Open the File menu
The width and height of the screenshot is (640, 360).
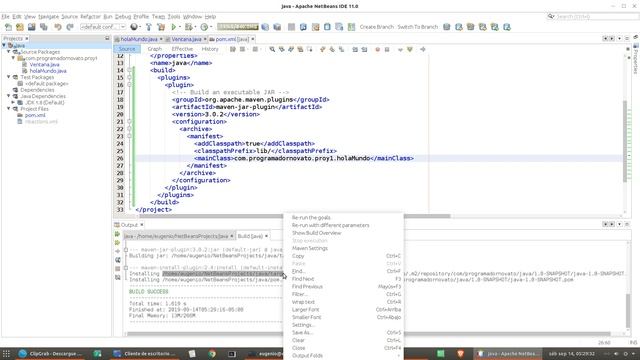click(x=5, y=17)
